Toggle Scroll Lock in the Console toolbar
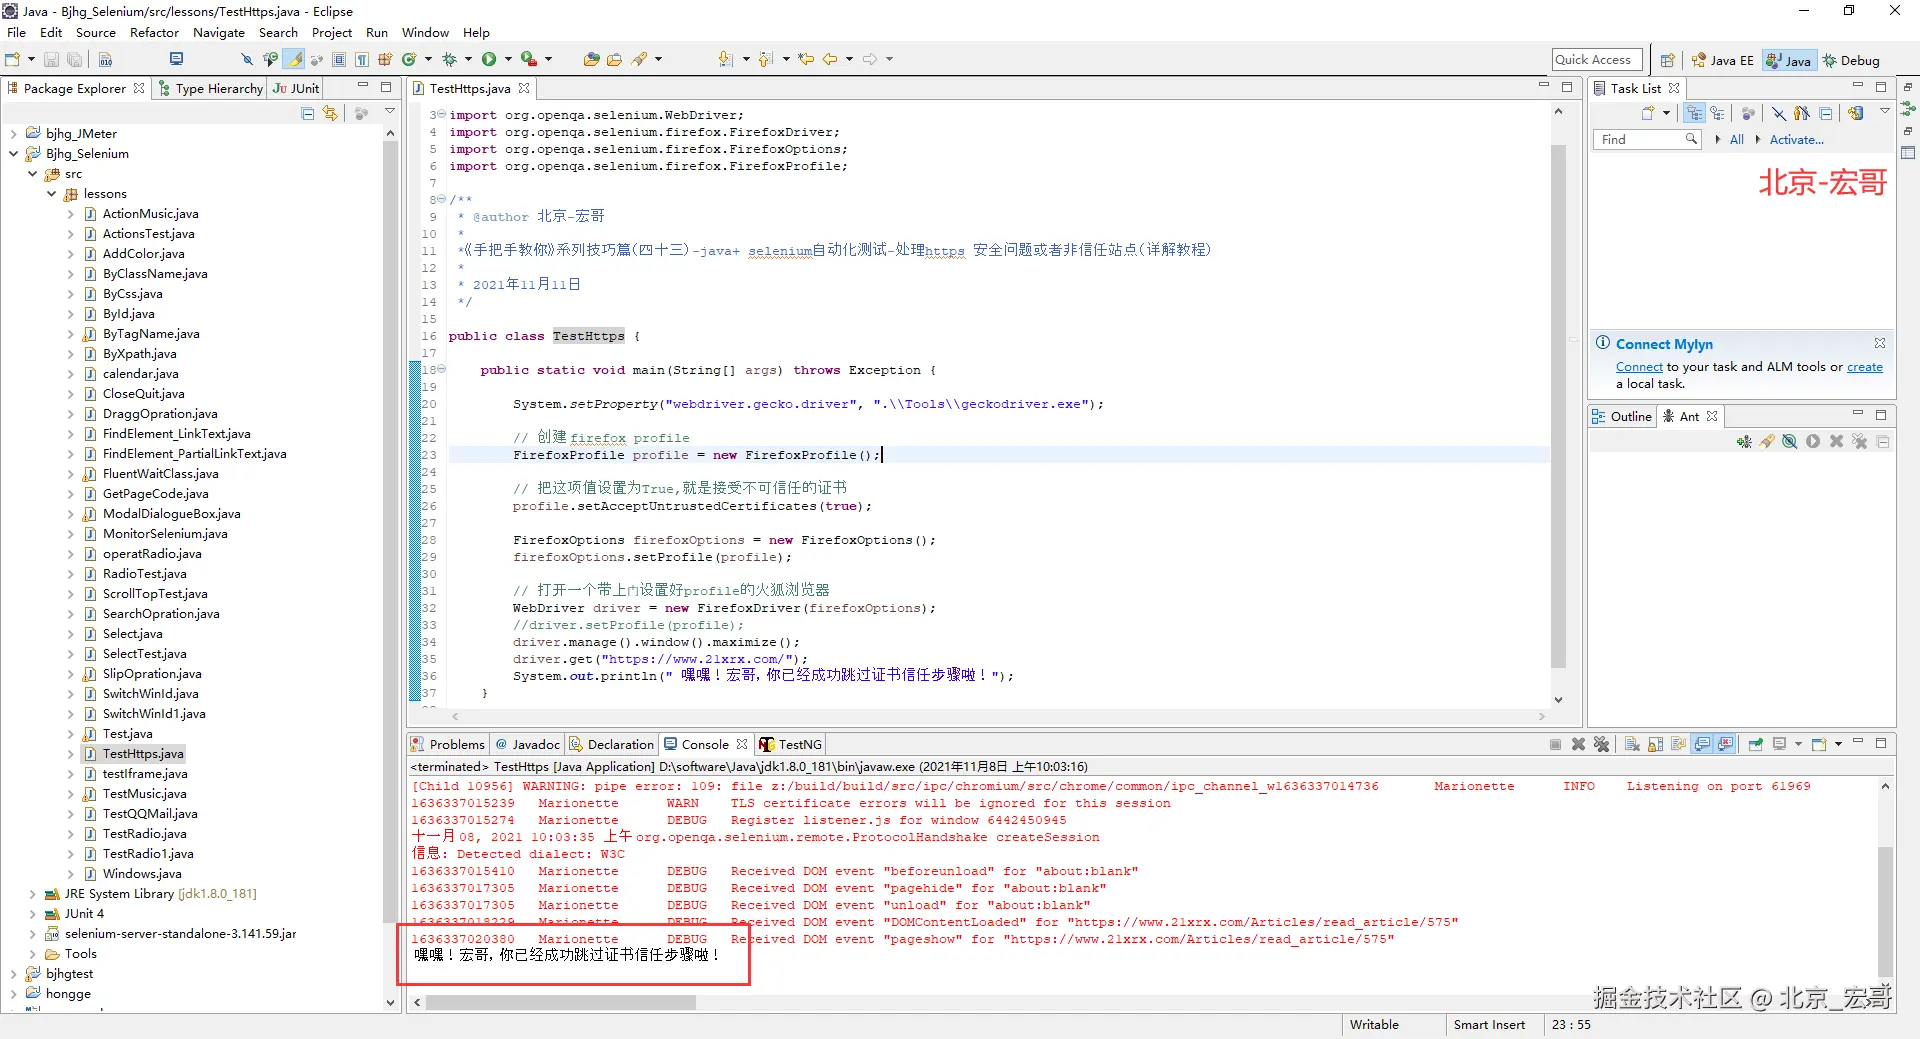Screen dimensions: 1920x1039 tap(1655, 744)
